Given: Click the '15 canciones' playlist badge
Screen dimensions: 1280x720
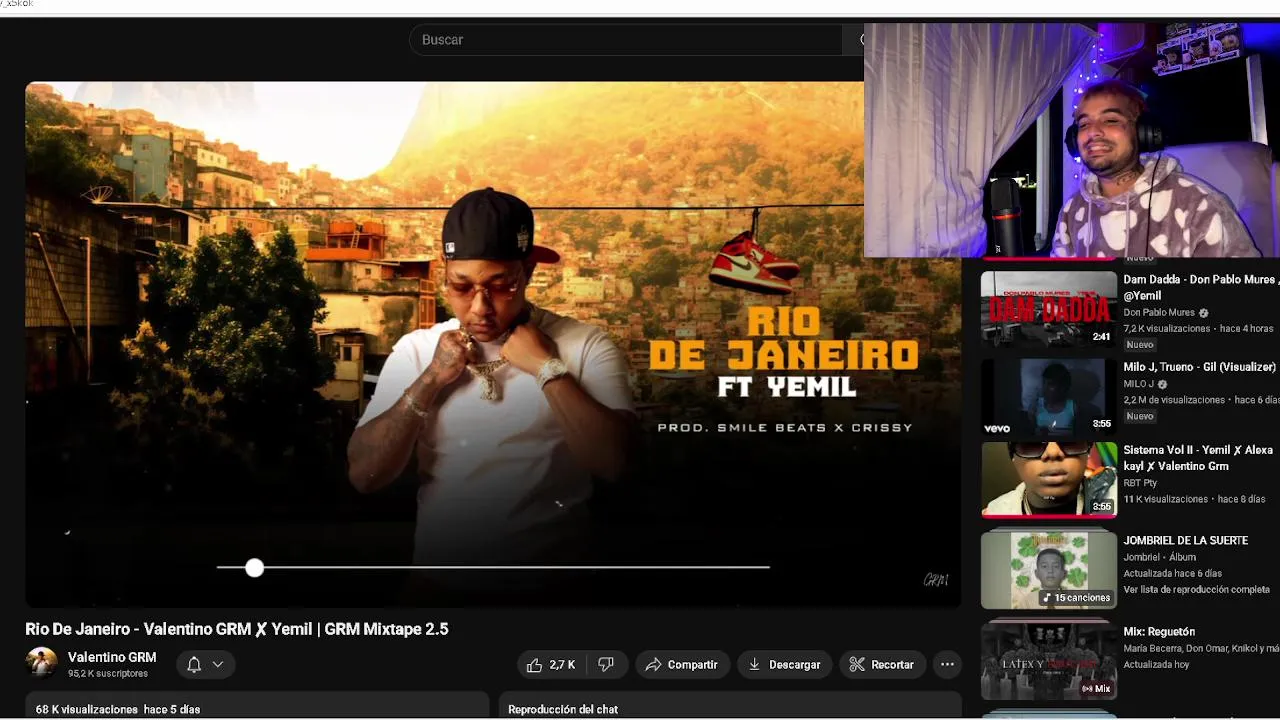Looking at the screenshot, I should point(1076,598).
